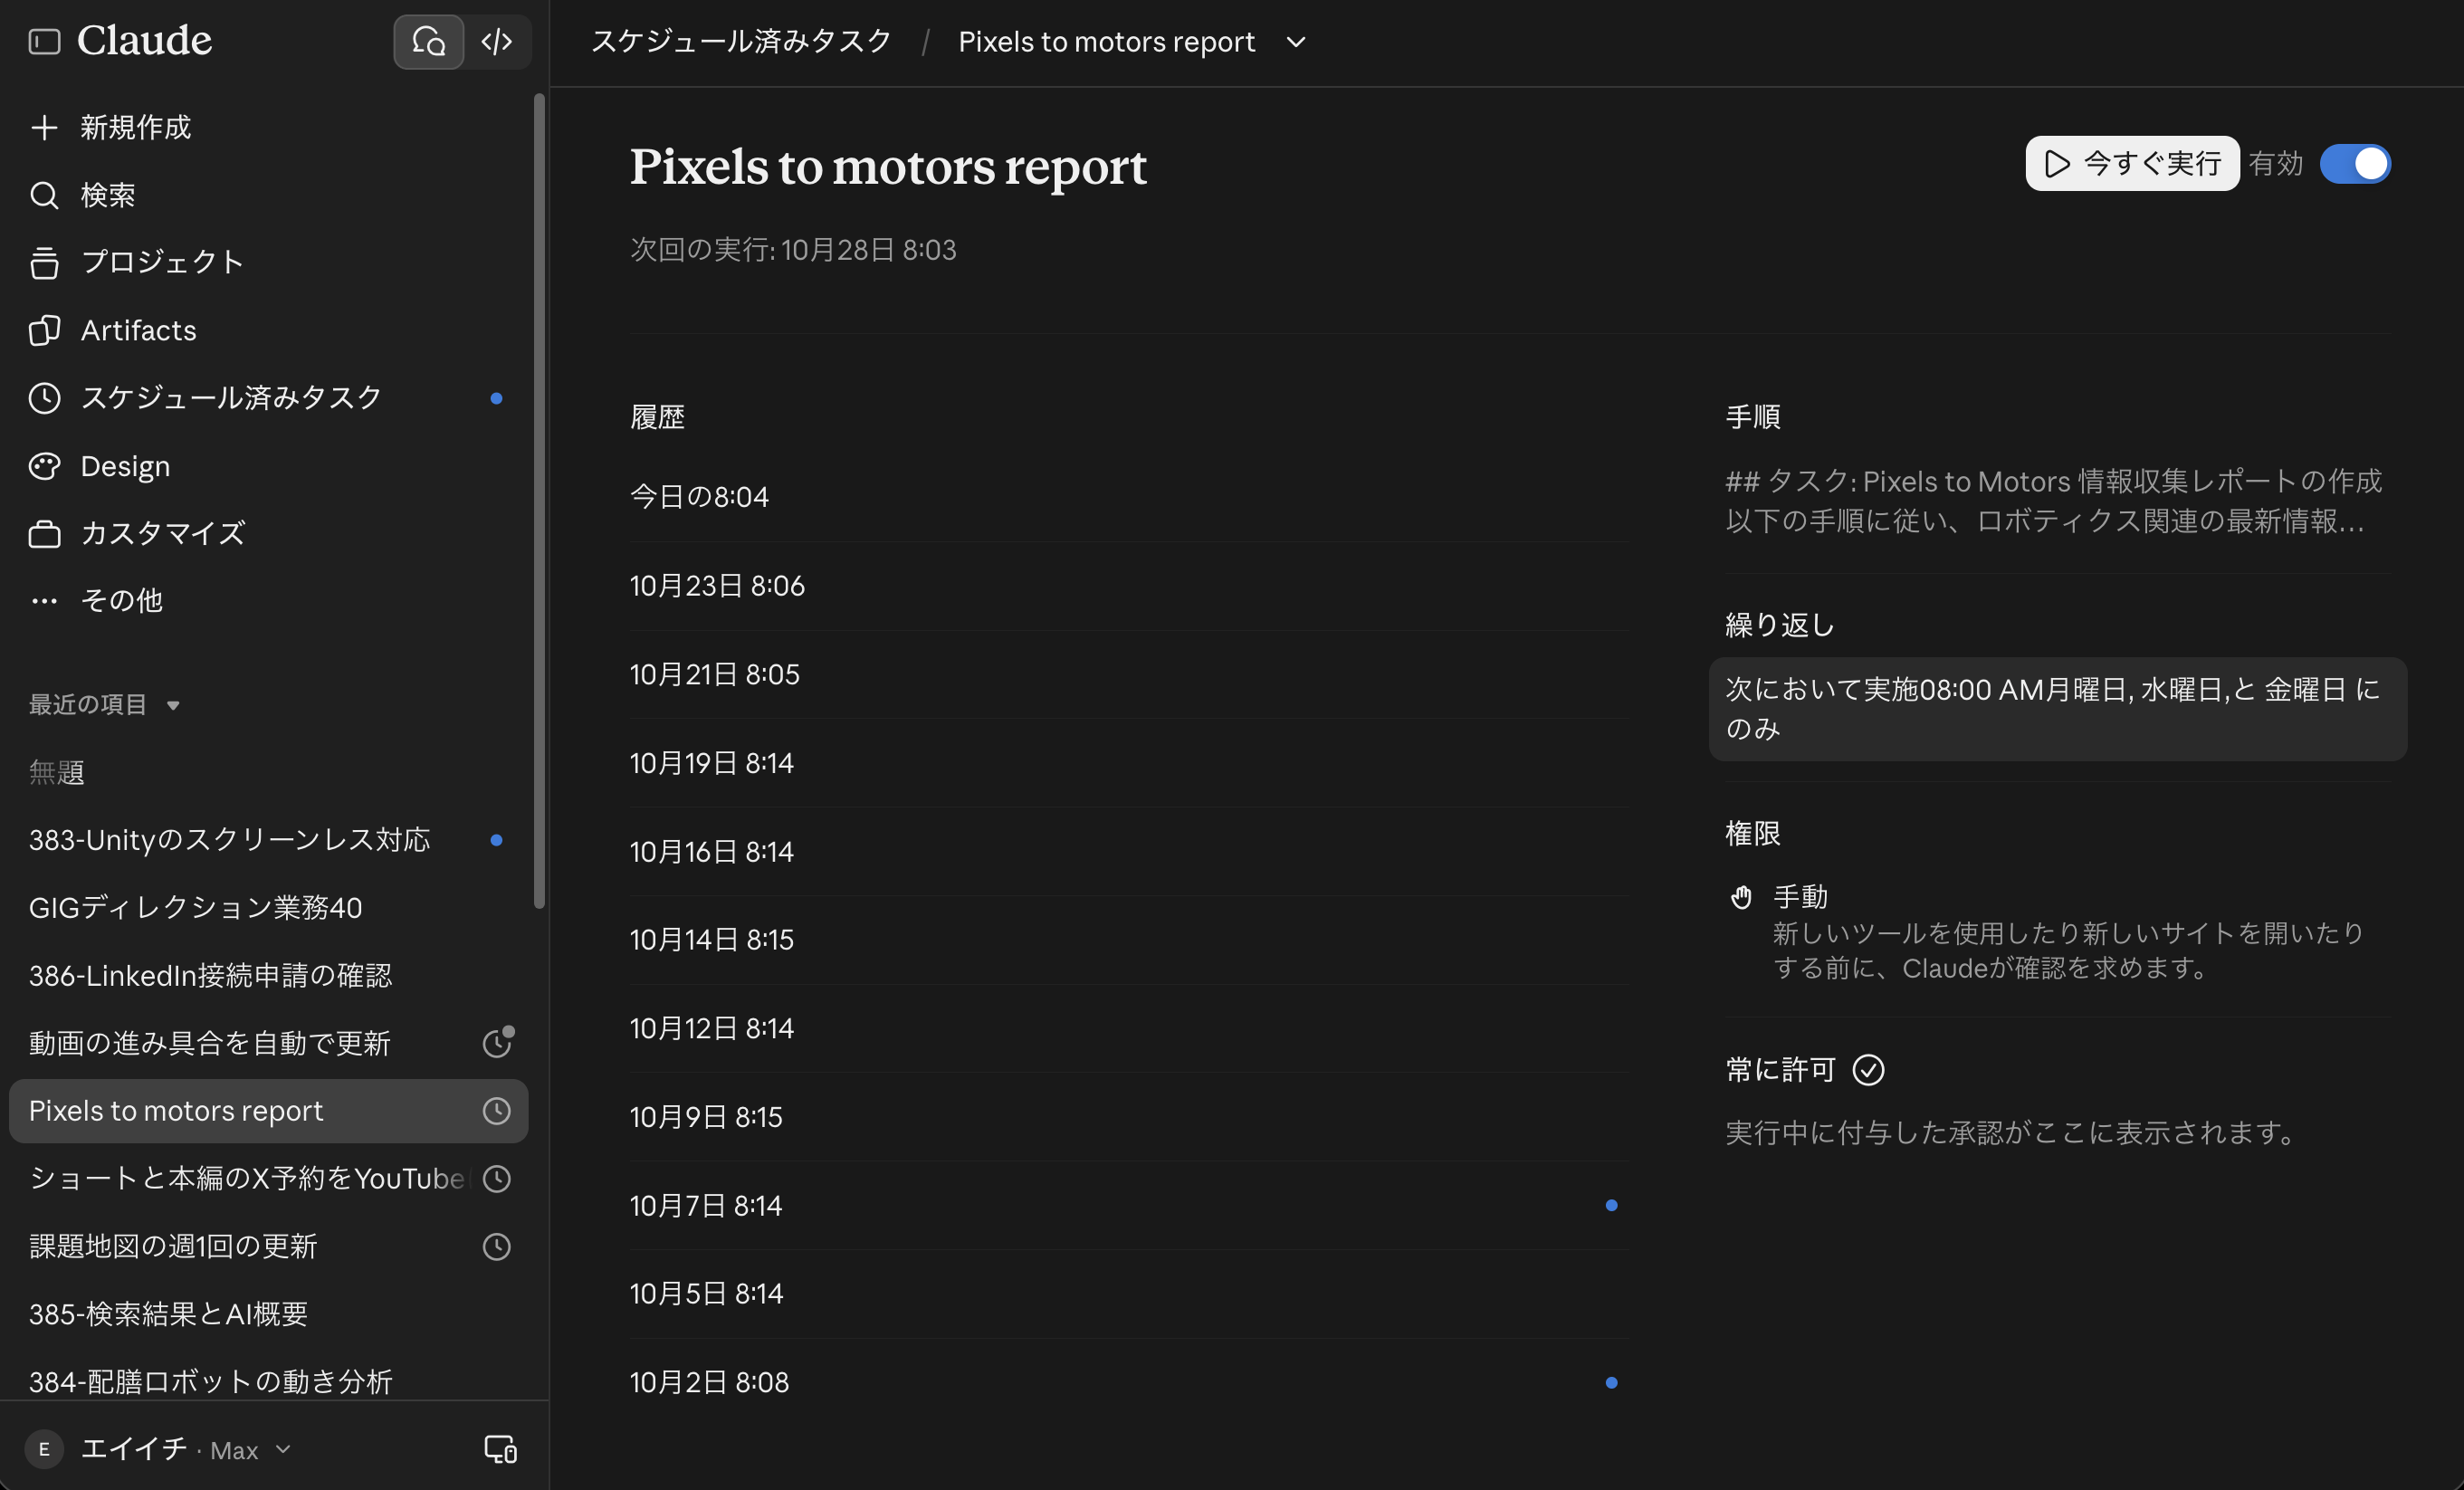Open the 10月14日 8:15 run
The width and height of the screenshot is (2464, 1490).
pyautogui.click(x=1129, y=940)
